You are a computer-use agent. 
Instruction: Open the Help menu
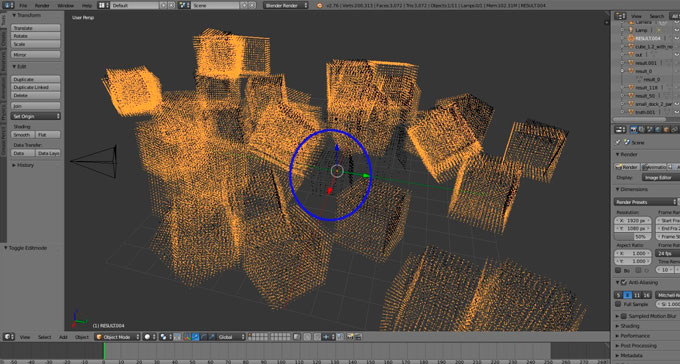coord(87,6)
